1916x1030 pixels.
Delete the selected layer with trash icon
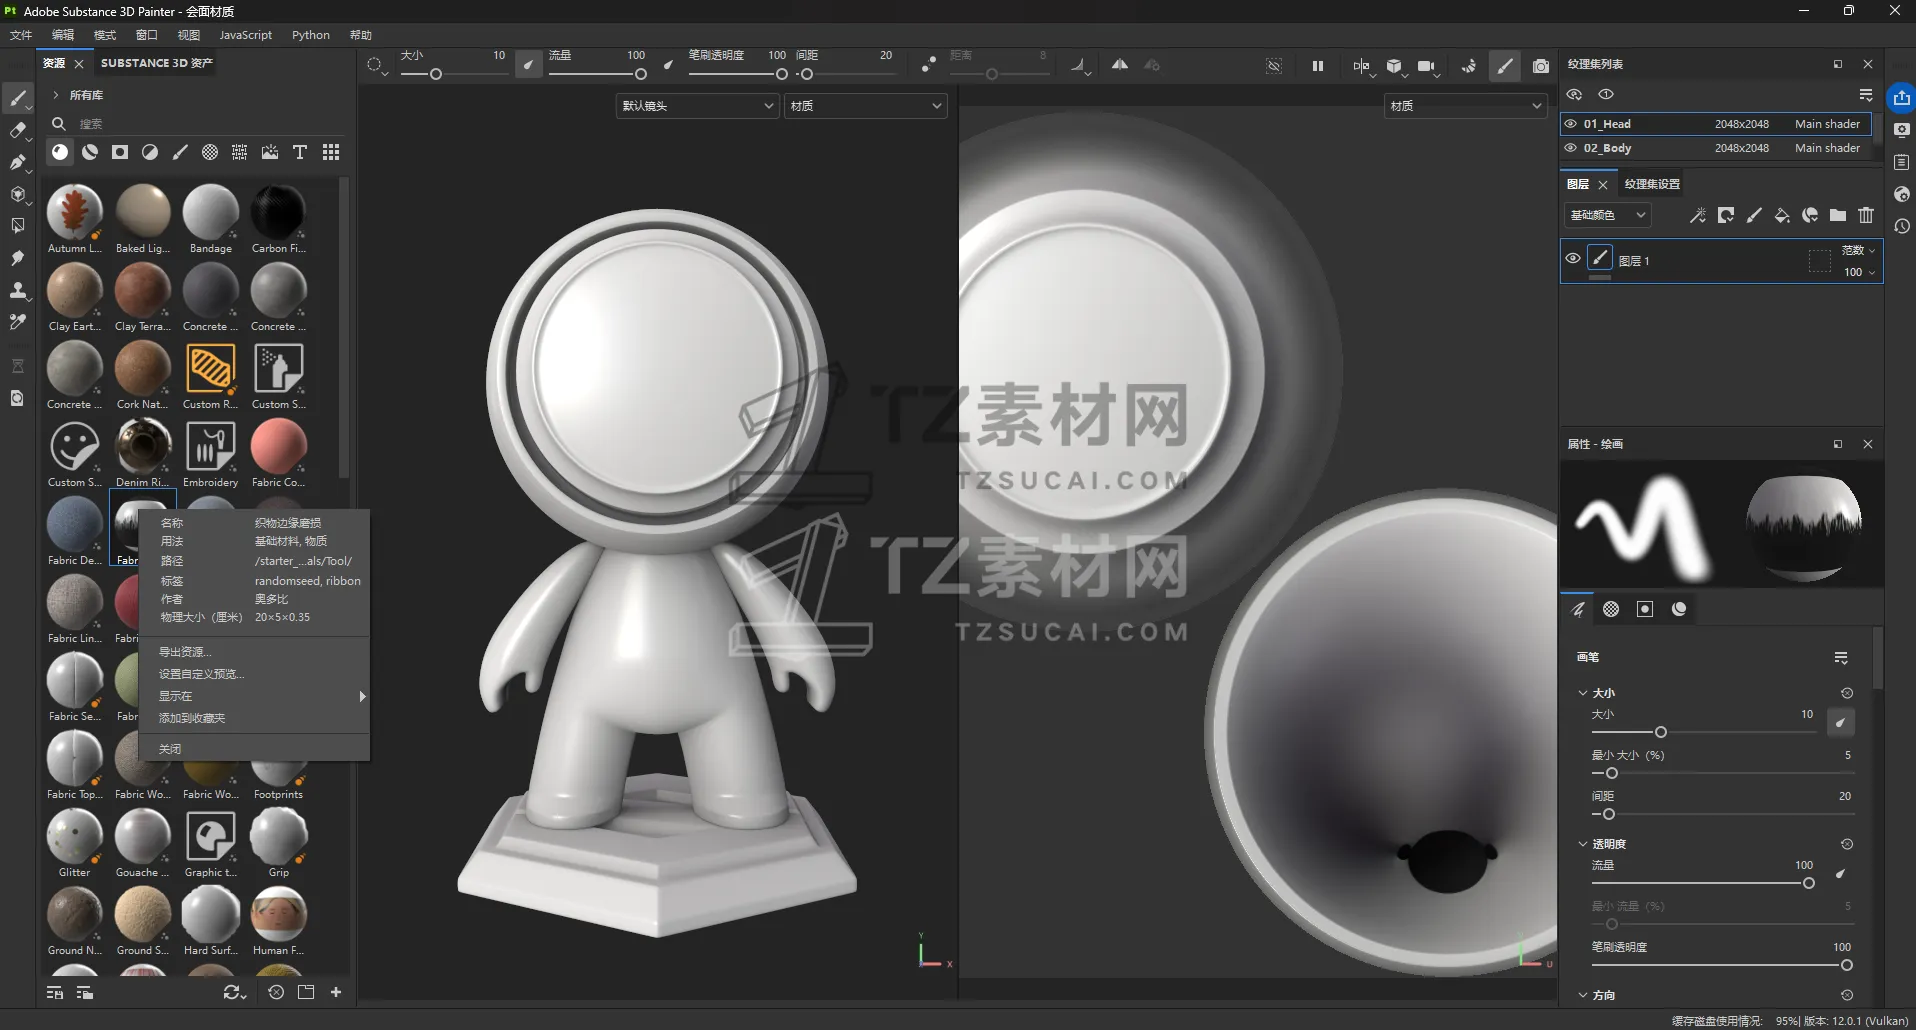click(1866, 215)
